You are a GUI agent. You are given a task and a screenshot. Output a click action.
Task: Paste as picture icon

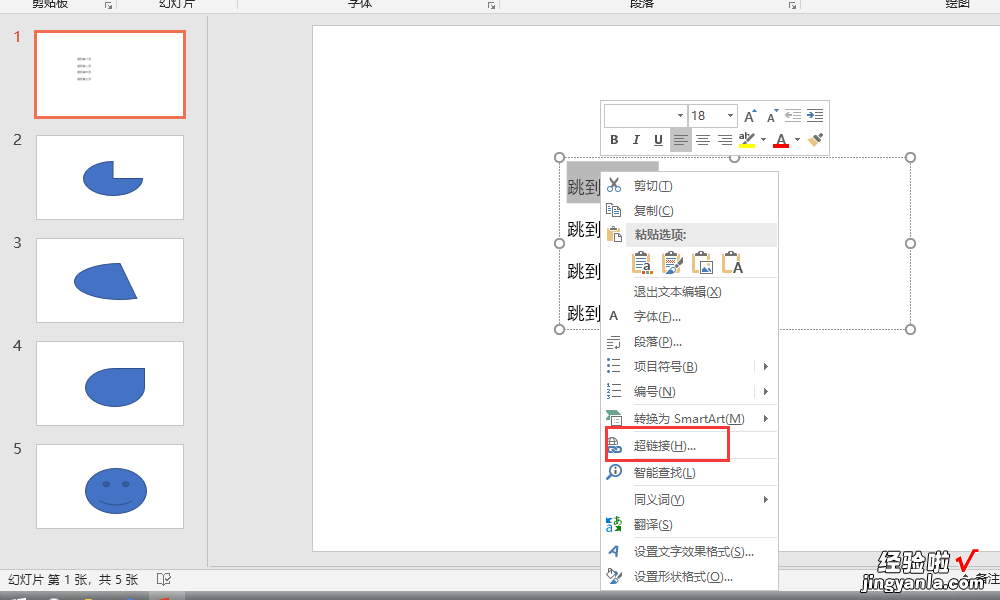click(702, 263)
